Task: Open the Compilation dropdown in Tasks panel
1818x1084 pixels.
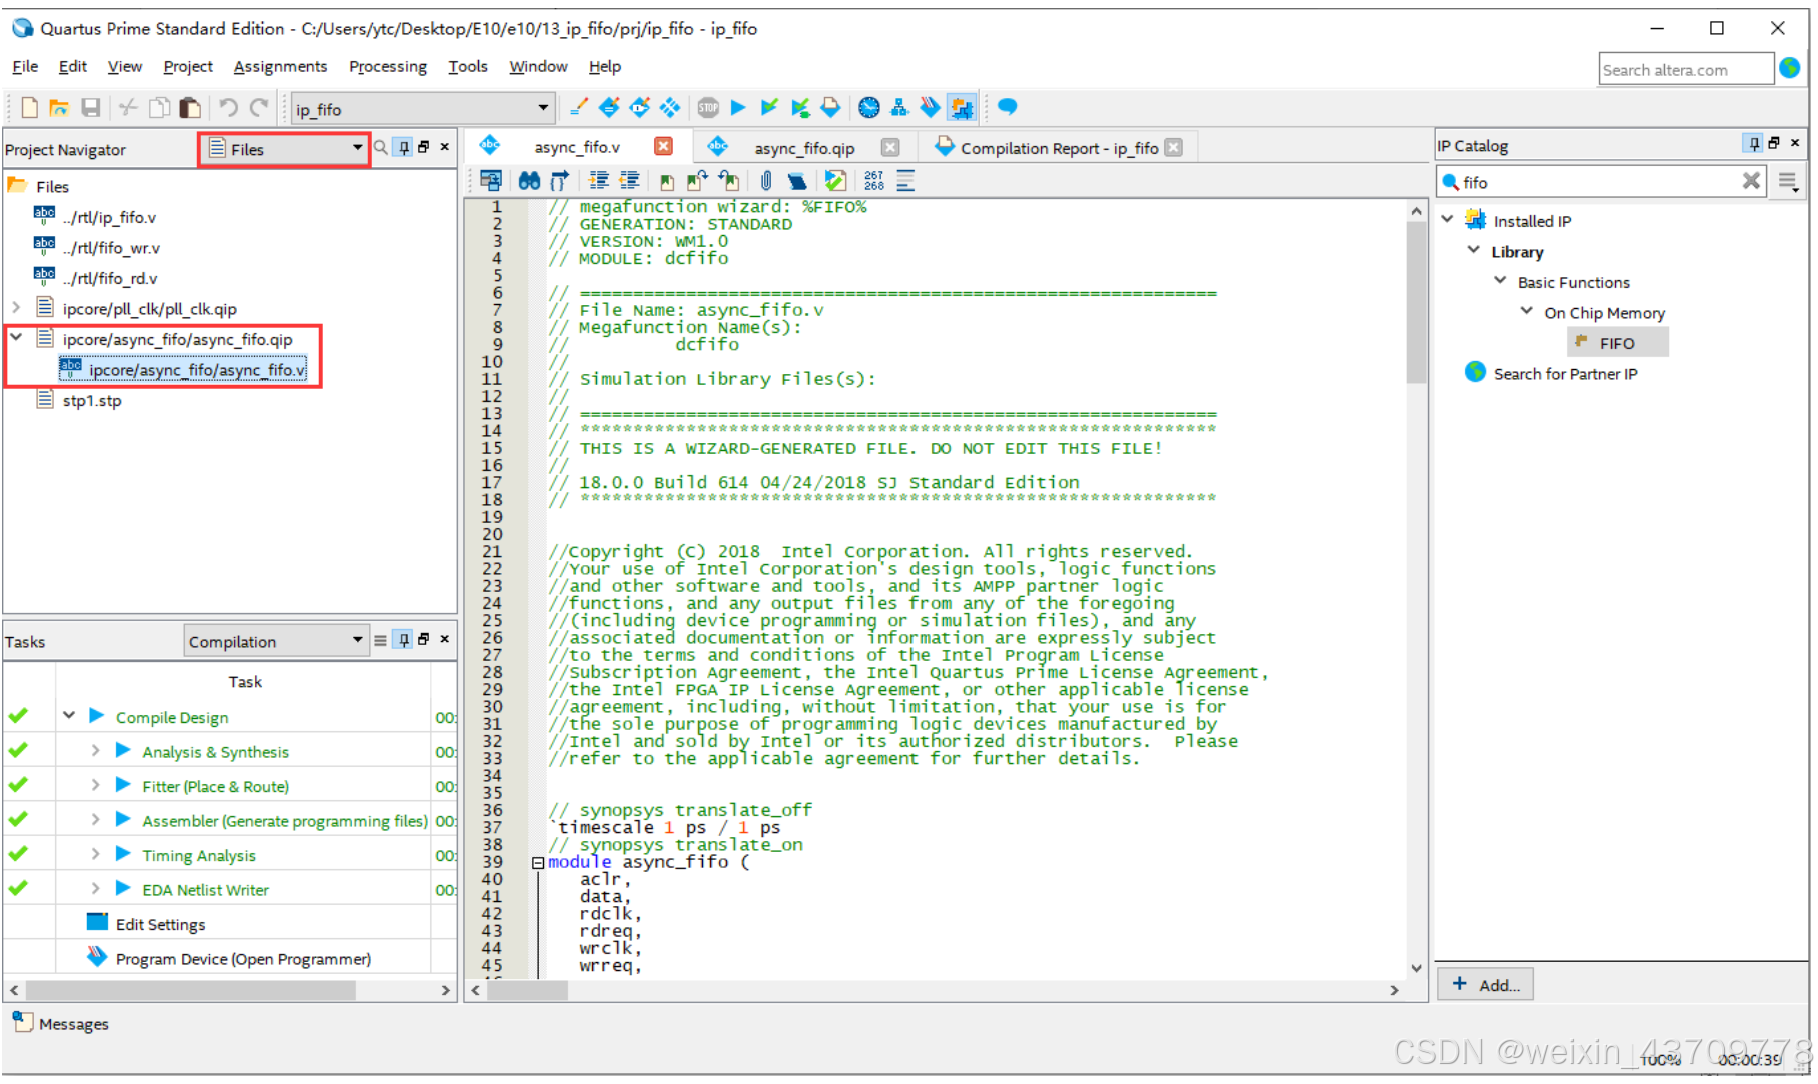Action: tap(276, 641)
